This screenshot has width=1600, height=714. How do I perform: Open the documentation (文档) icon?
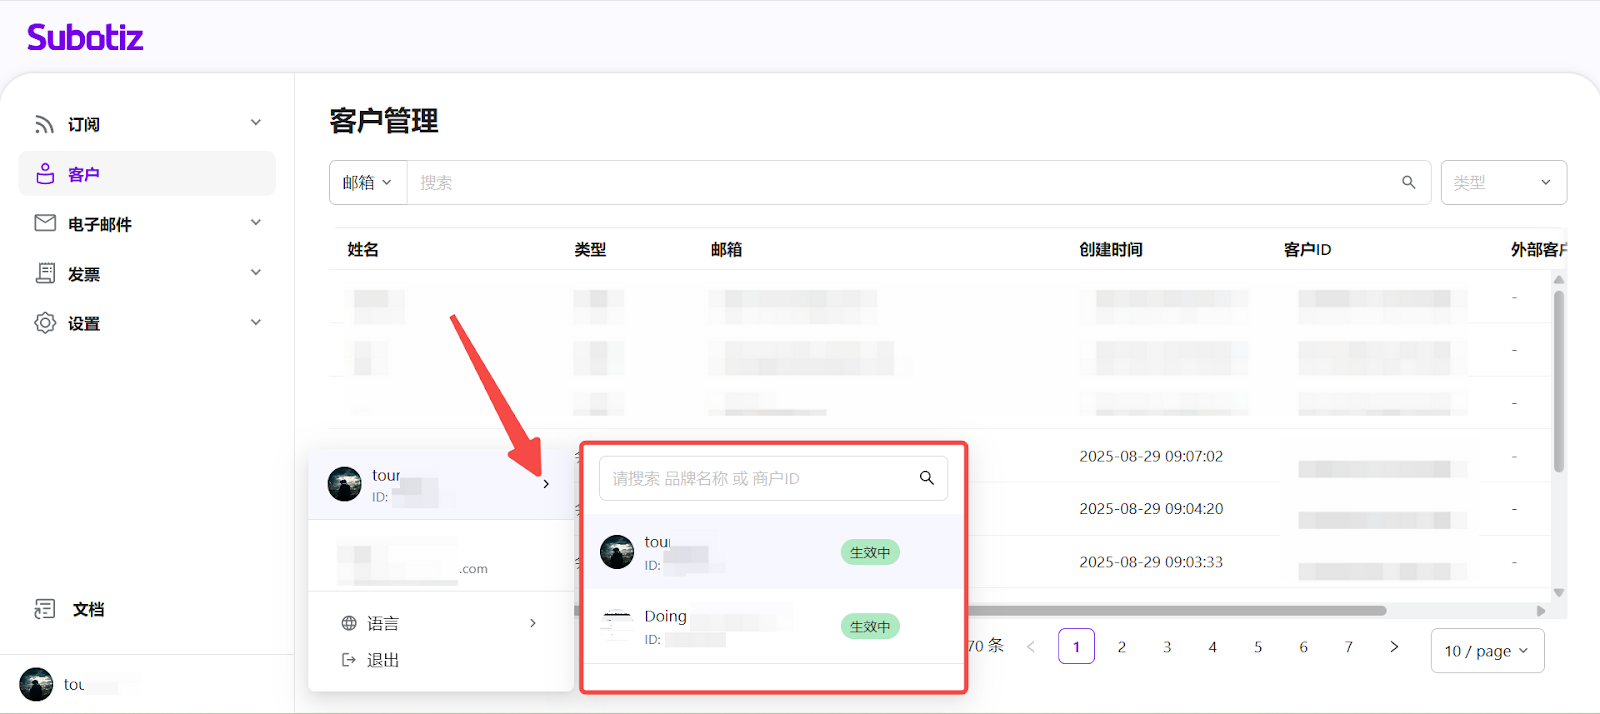(45, 609)
